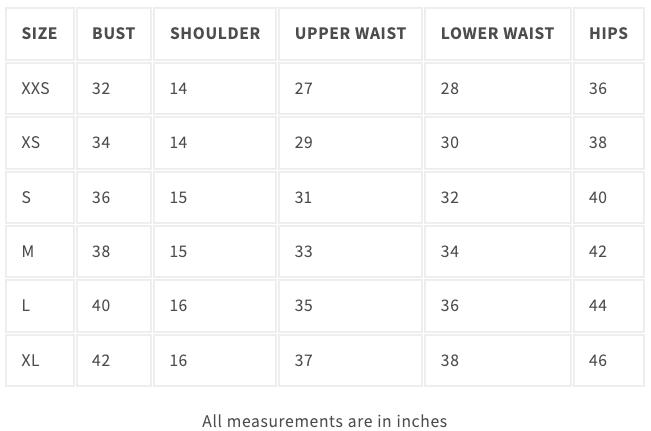Click the SIZE column header

click(39, 33)
